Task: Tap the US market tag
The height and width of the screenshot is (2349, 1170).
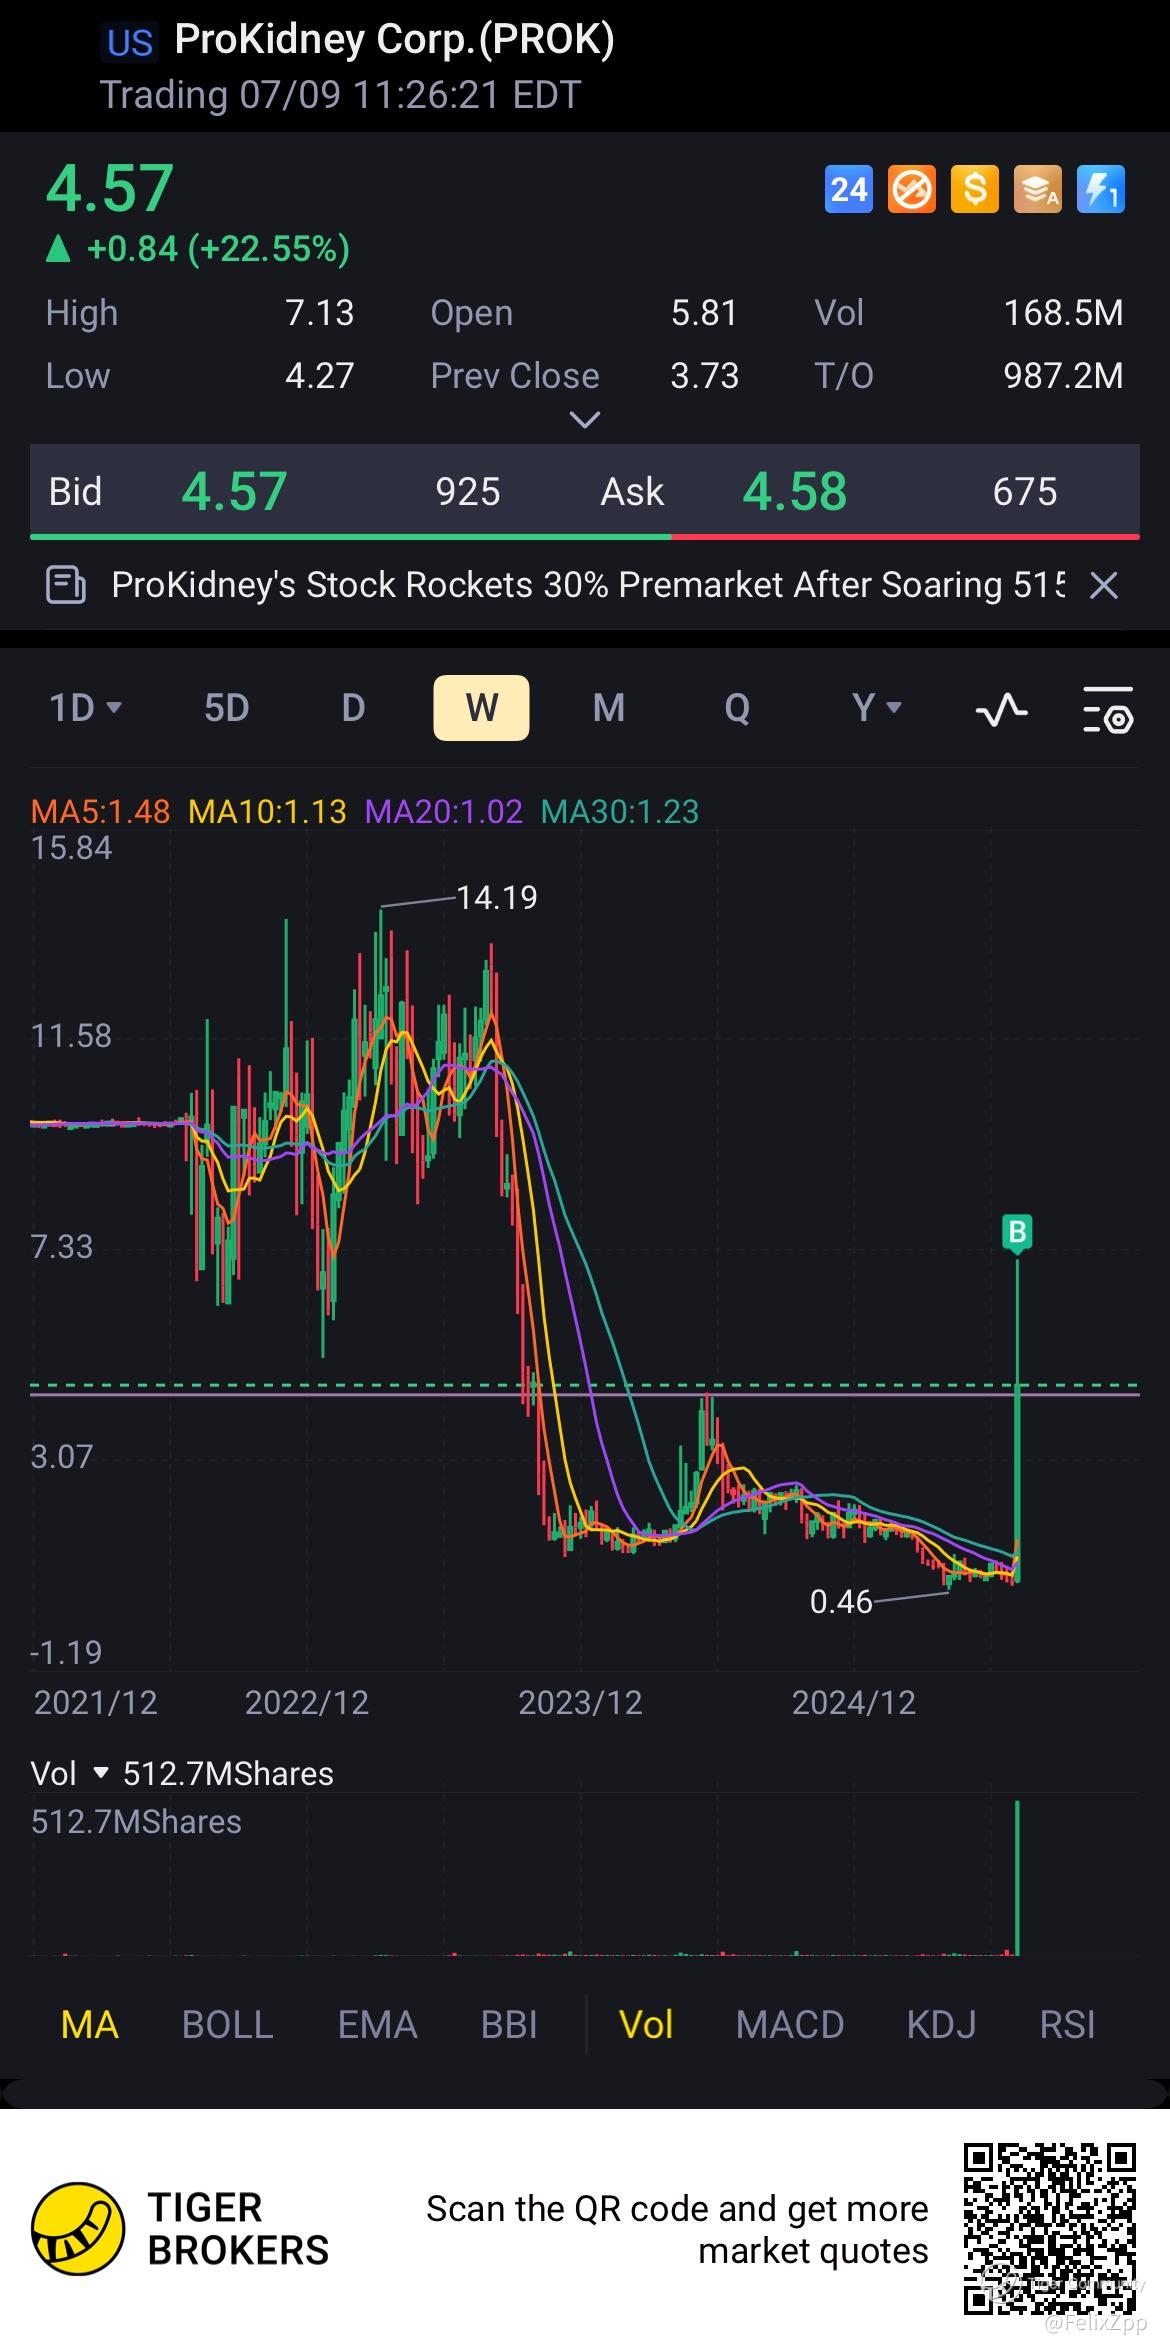Action: (130, 42)
